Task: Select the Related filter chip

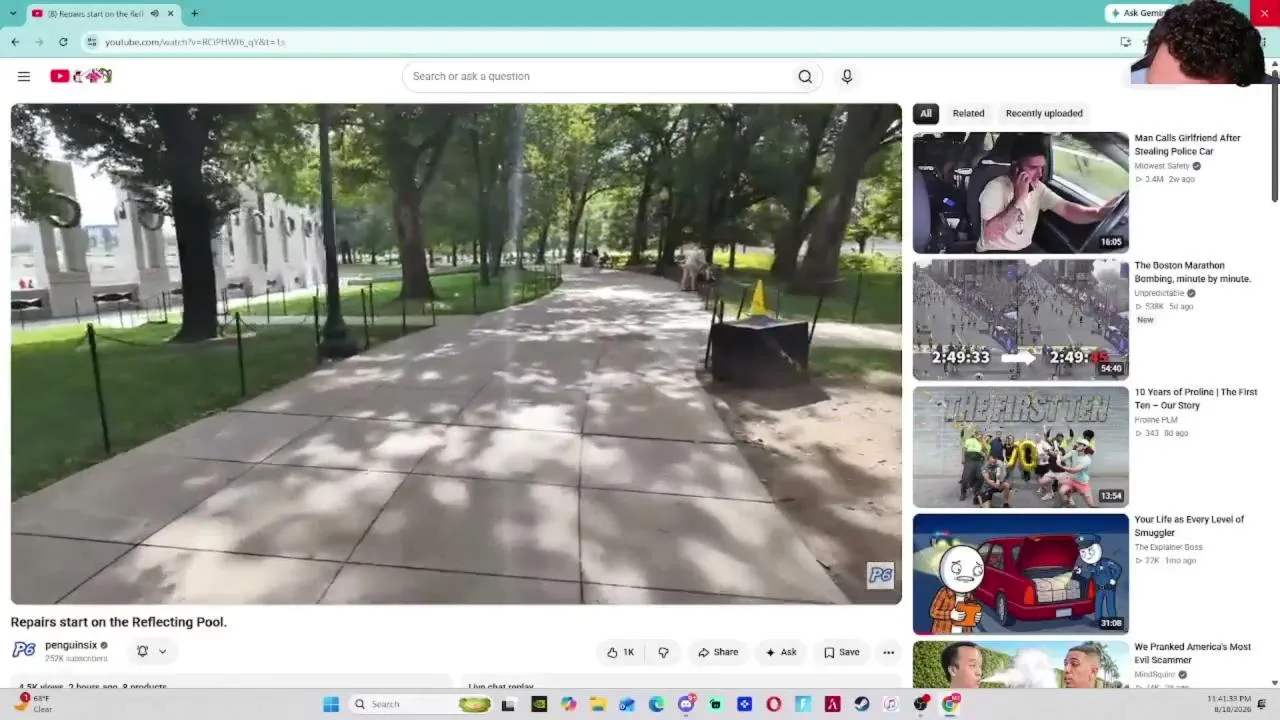Action: (x=968, y=113)
